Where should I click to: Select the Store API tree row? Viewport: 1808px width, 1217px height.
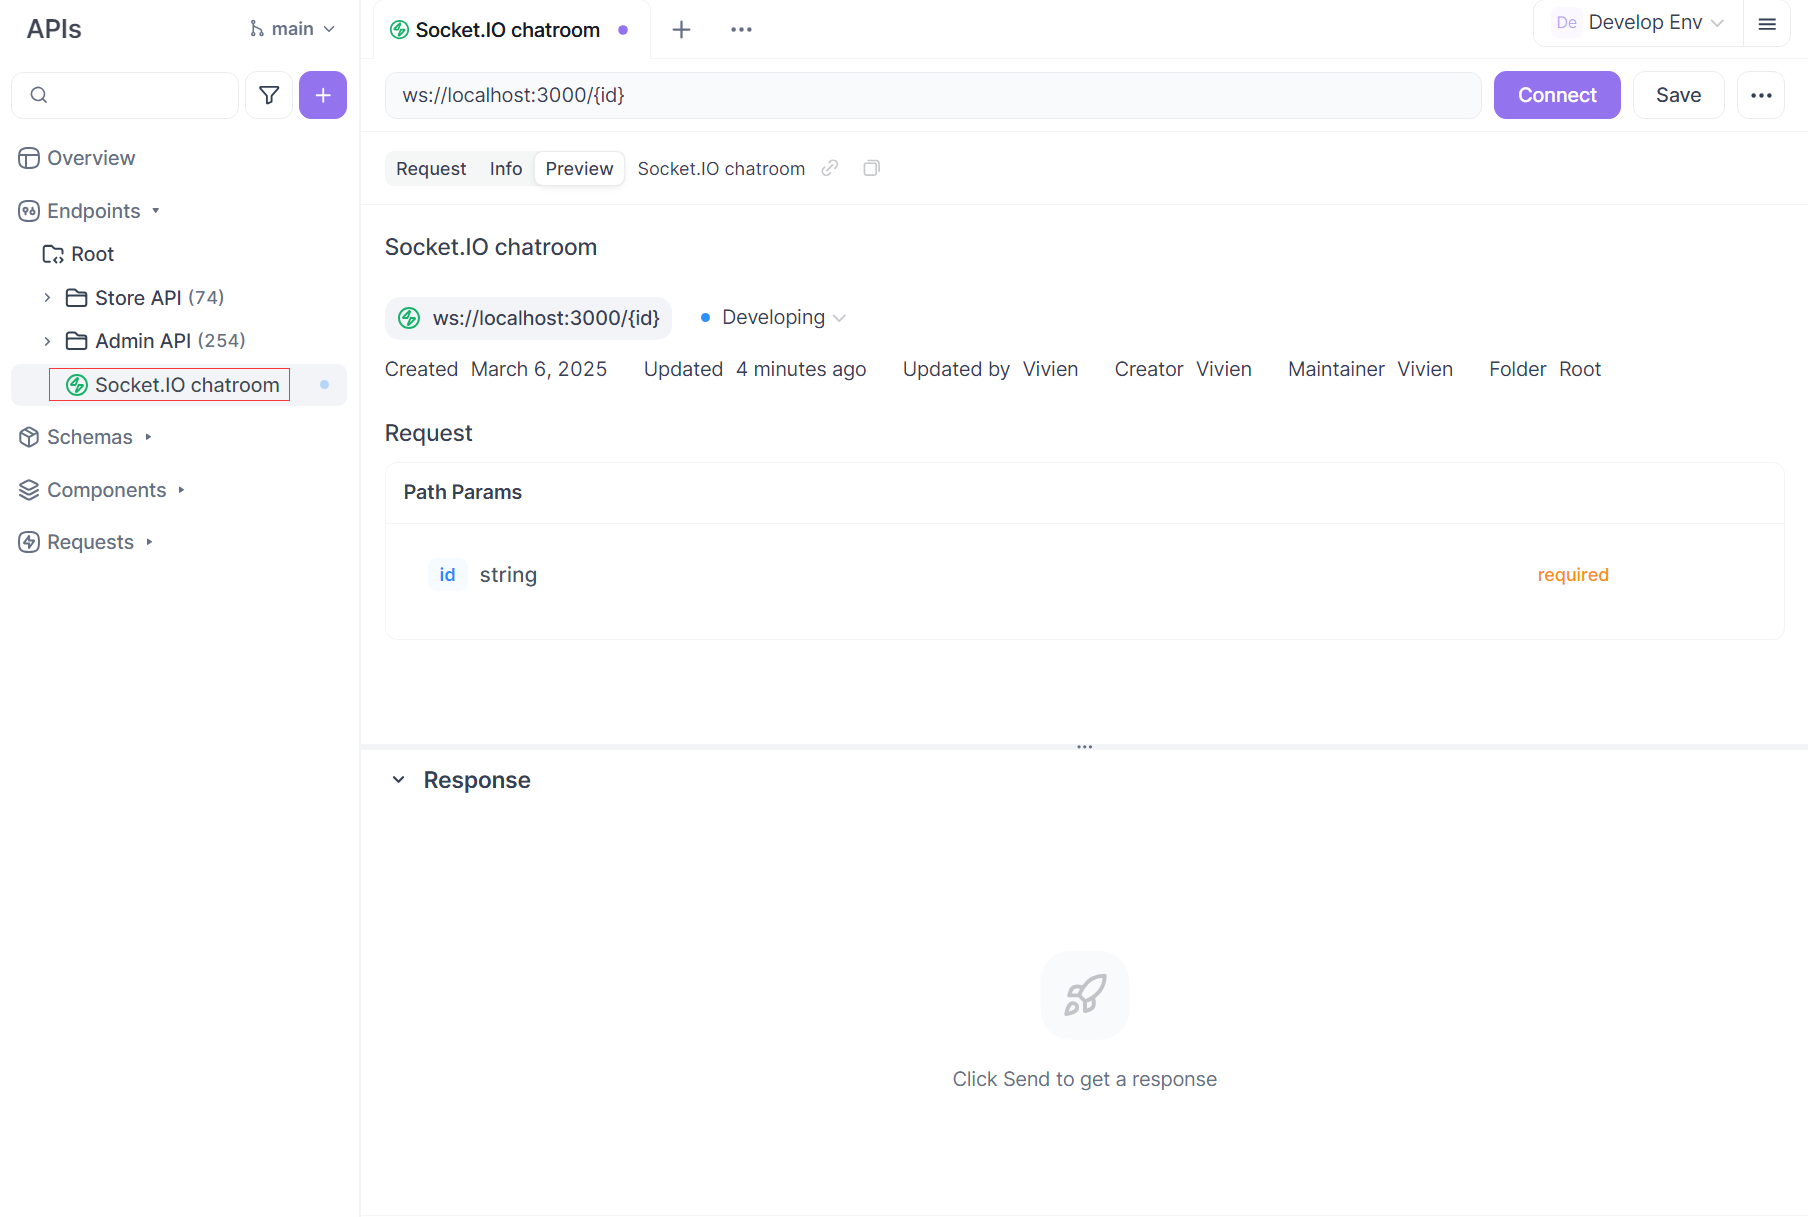178,298
